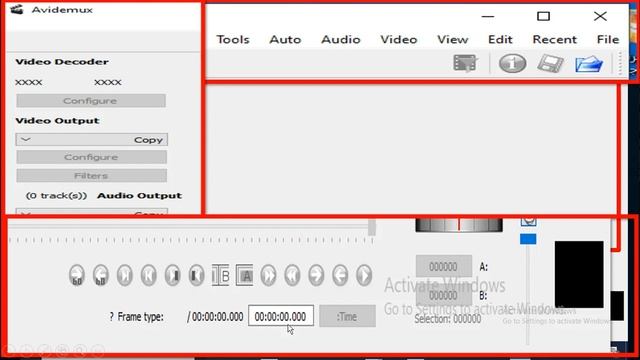Click the B: 000000 marker button
This screenshot has height=360, width=640.
[444, 295]
